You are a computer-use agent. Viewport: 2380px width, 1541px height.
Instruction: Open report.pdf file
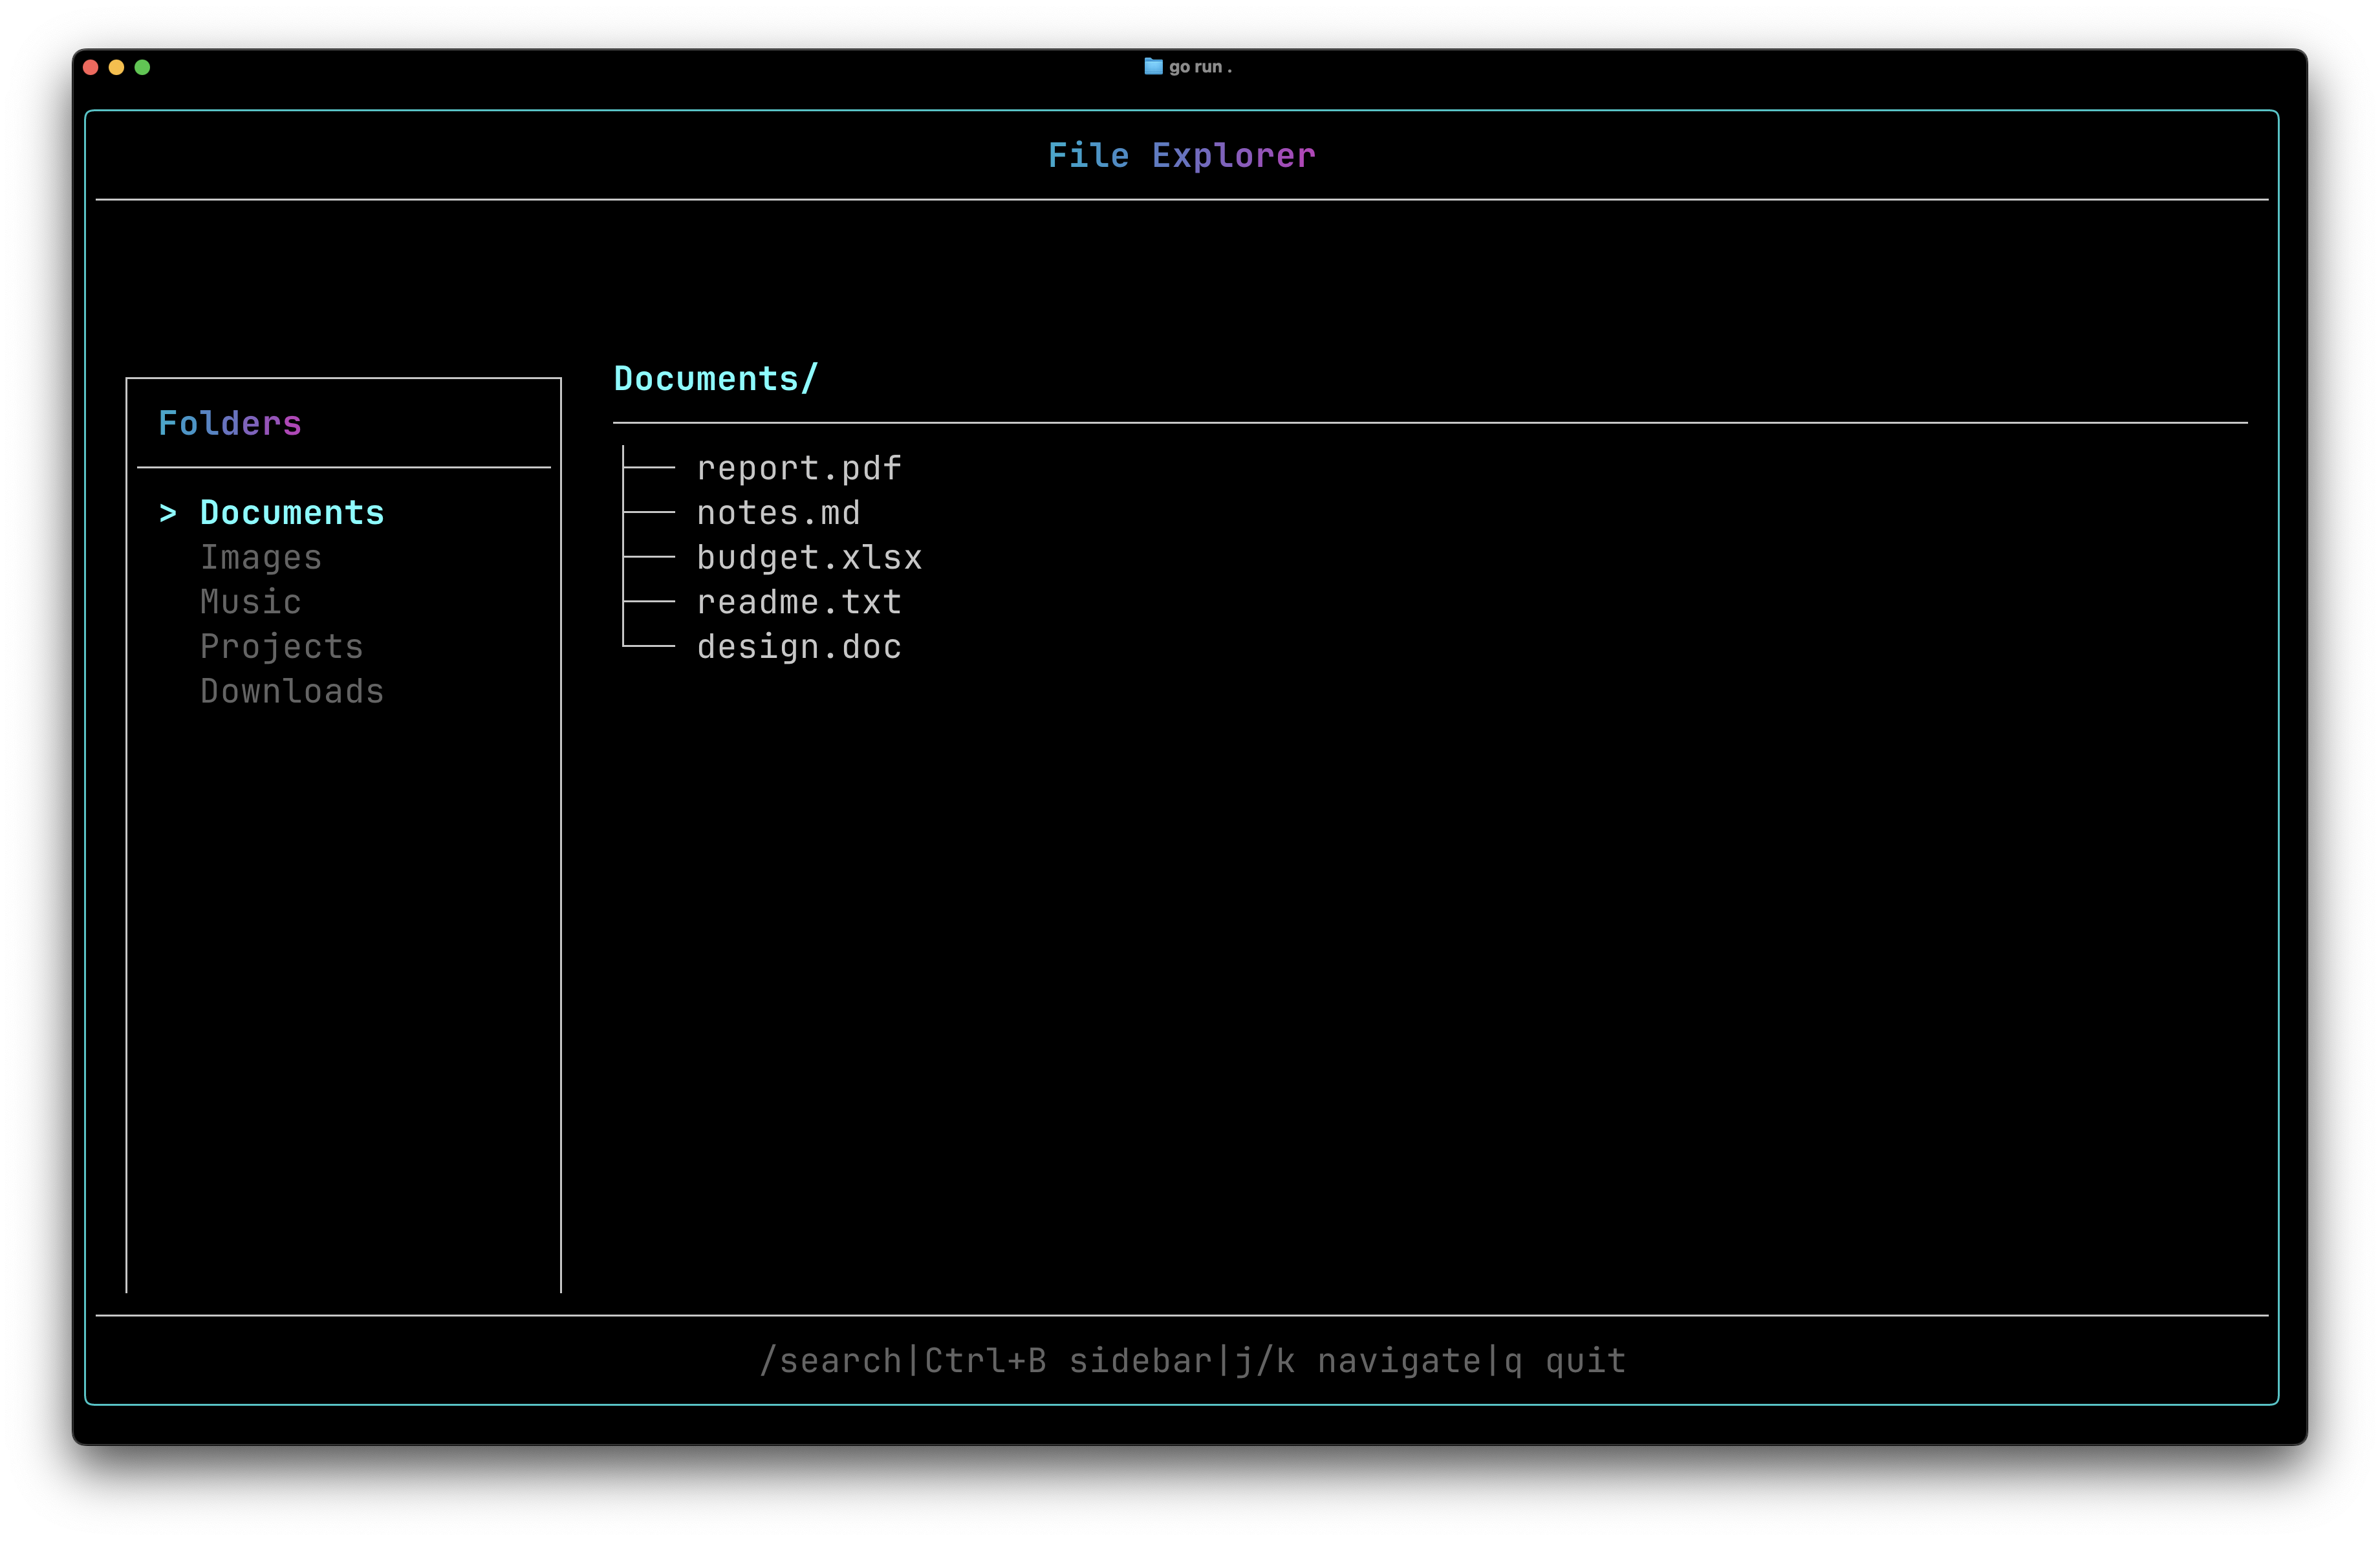(799, 468)
